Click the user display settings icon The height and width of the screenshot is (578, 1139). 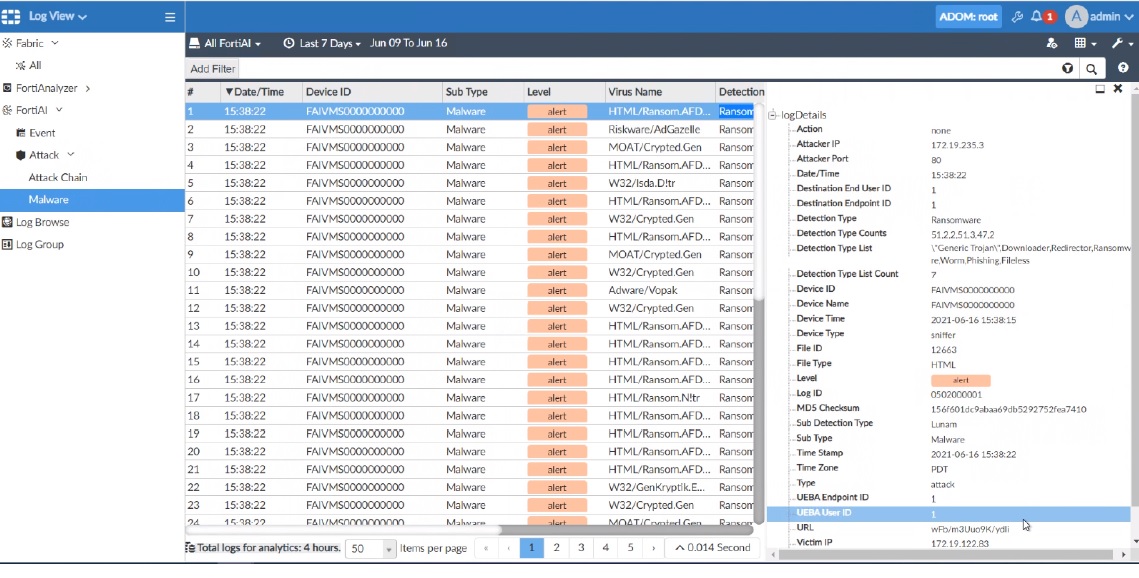point(1051,44)
